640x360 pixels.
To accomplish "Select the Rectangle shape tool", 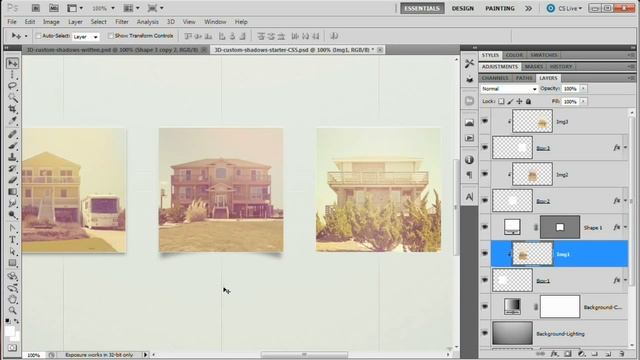I will (13, 263).
